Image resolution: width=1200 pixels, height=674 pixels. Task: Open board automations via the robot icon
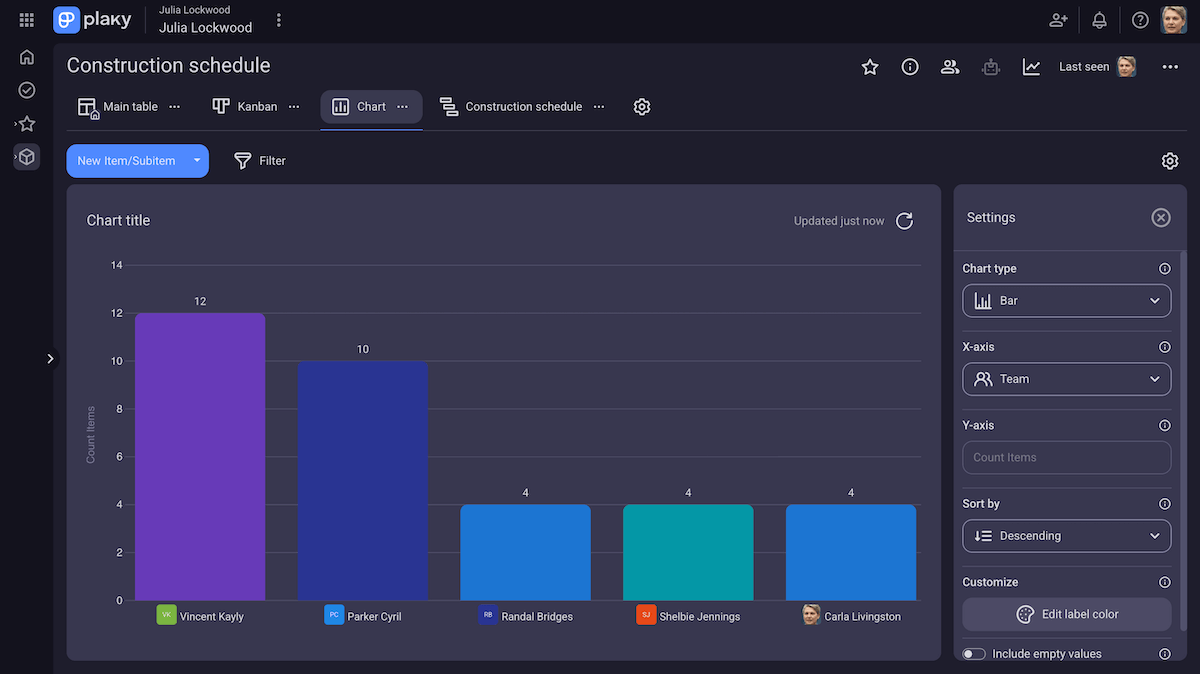coord(990,66)
